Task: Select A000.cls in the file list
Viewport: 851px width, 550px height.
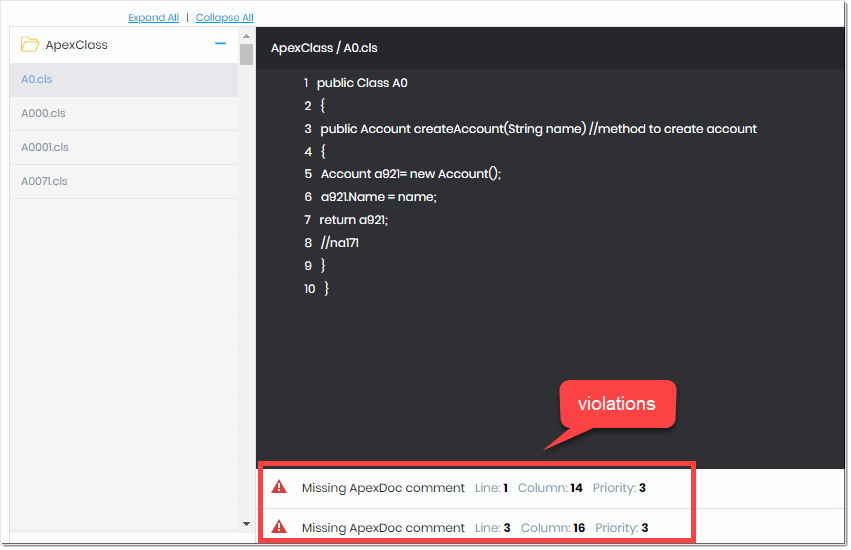Action: (x=44, y=113)
